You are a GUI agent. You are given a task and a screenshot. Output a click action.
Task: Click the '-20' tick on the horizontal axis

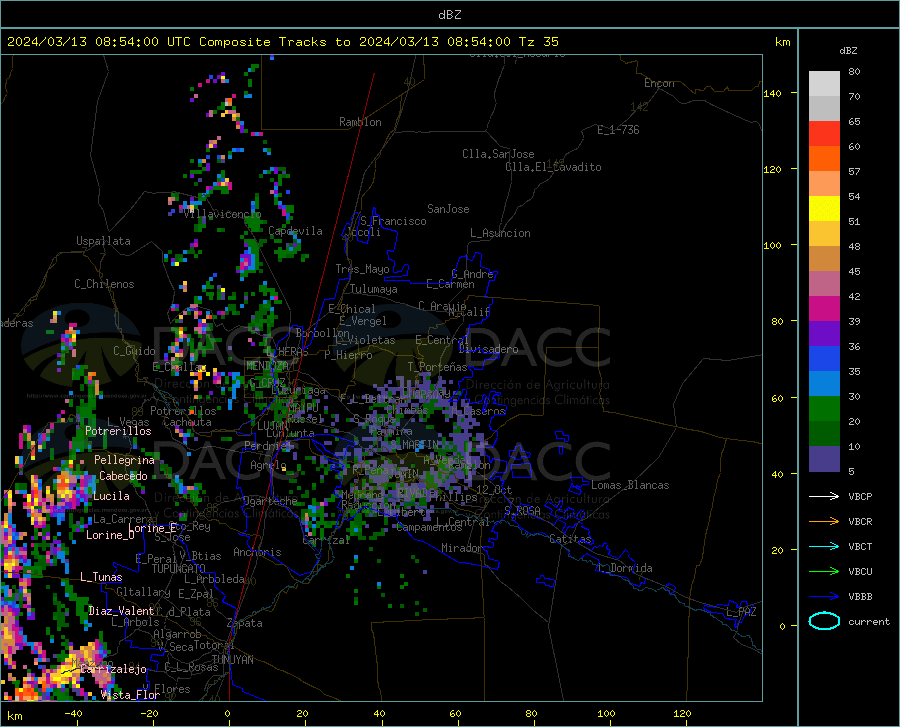pyautogui.click(x=149, y=714)
